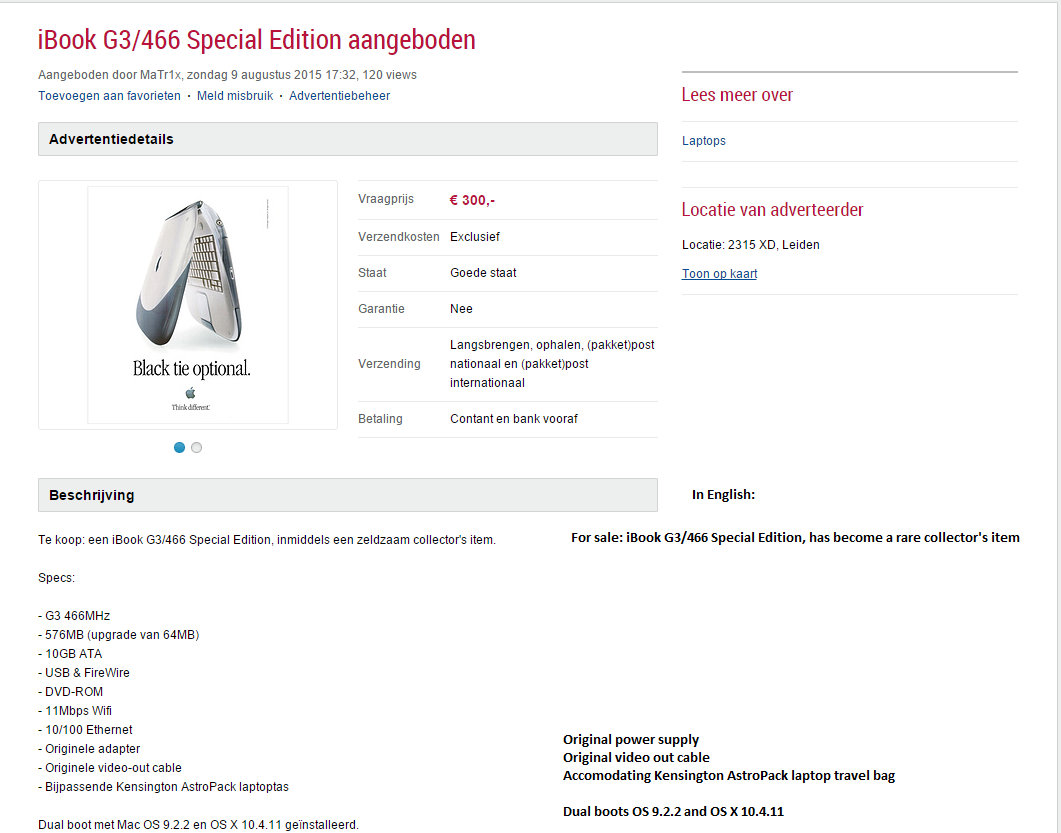Report the ad via Meld misbruik
Image resolution: width=1061 pixels, height=833 pixels.
[235, 95]
